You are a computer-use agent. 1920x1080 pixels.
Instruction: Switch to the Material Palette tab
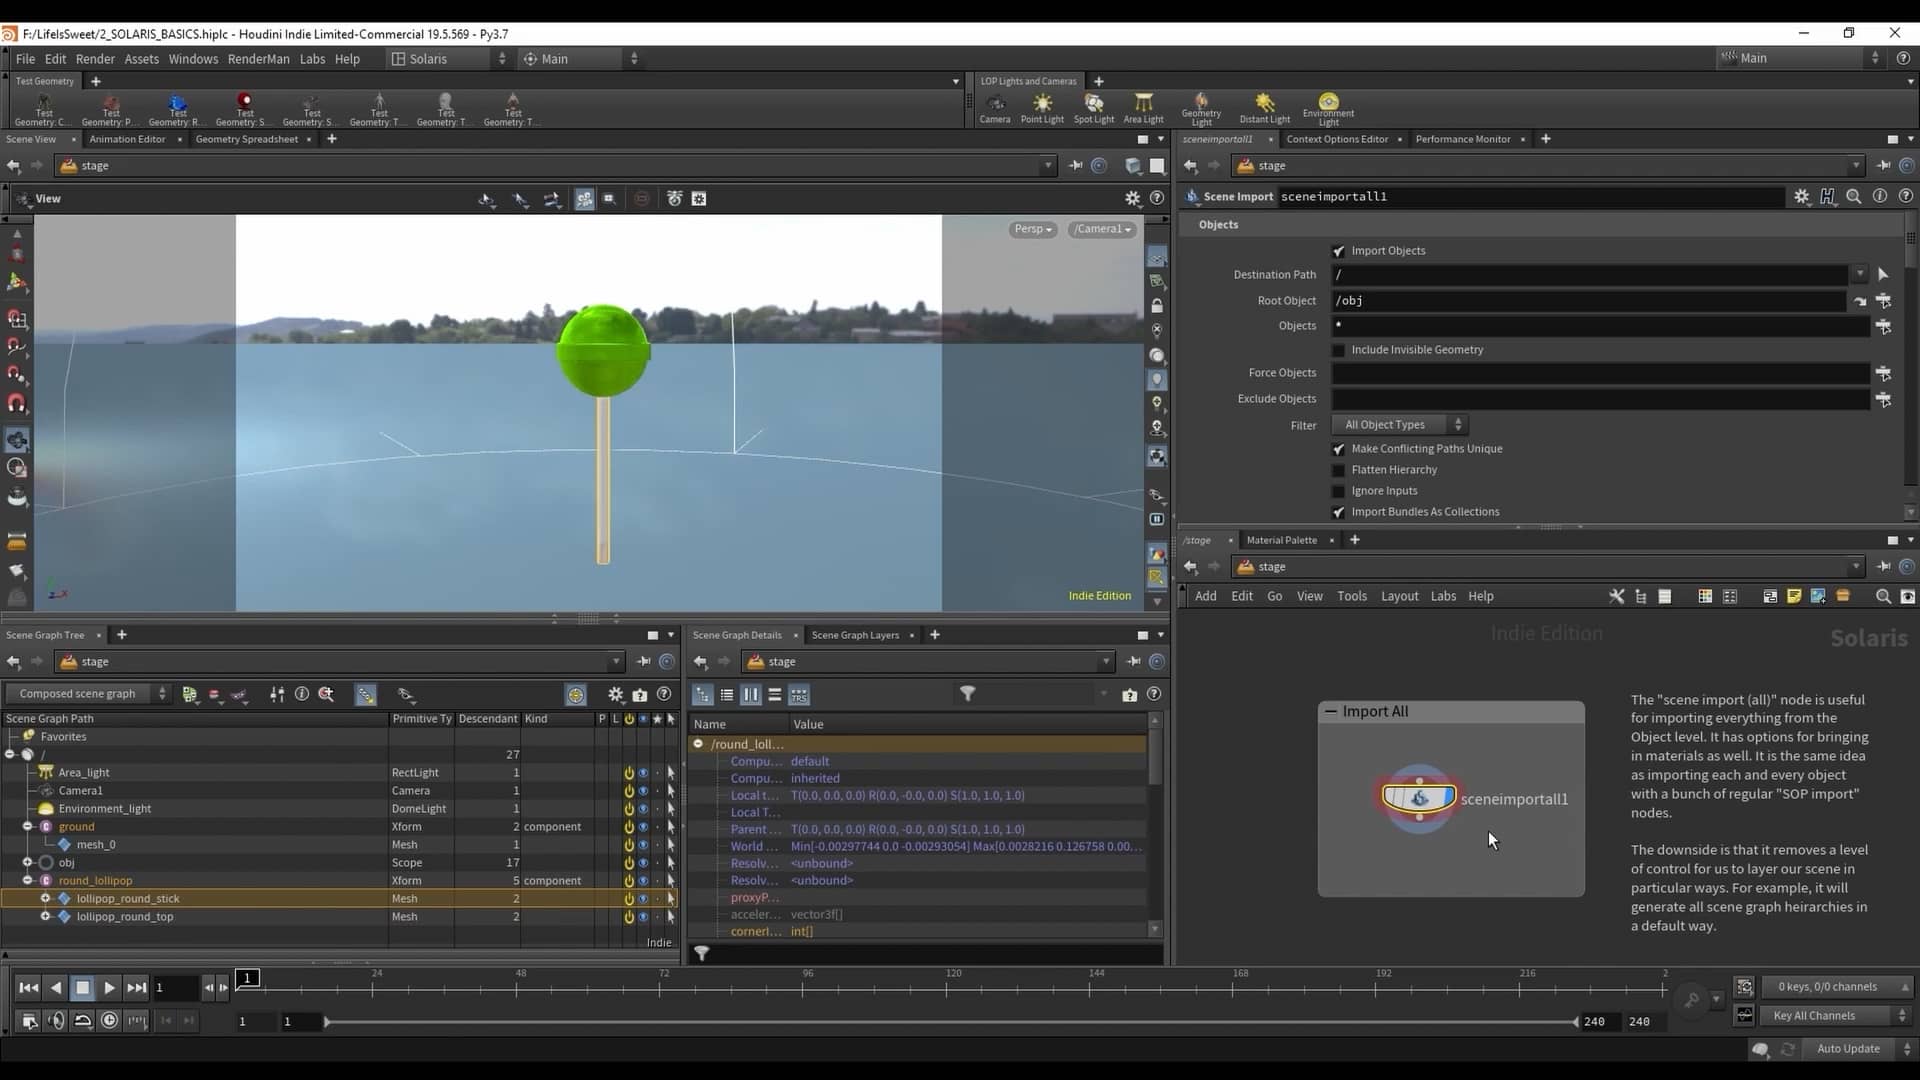pyautogui.click(x=1282, y=540)
